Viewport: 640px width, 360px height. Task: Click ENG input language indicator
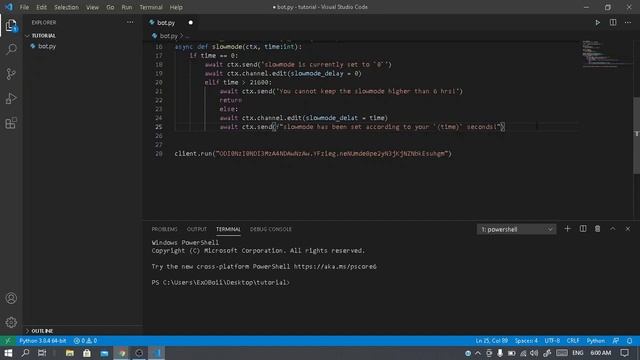click(578, 353)
